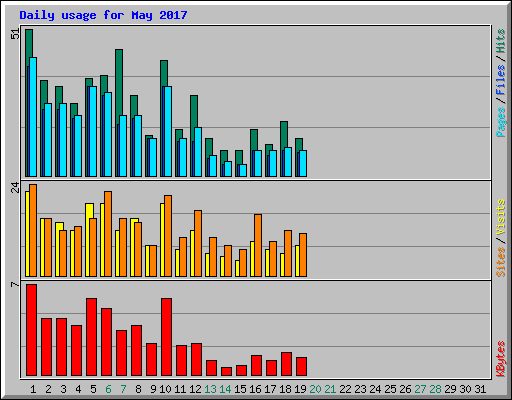
Task: Select green weekend day label 6
Action: point(108,389)
